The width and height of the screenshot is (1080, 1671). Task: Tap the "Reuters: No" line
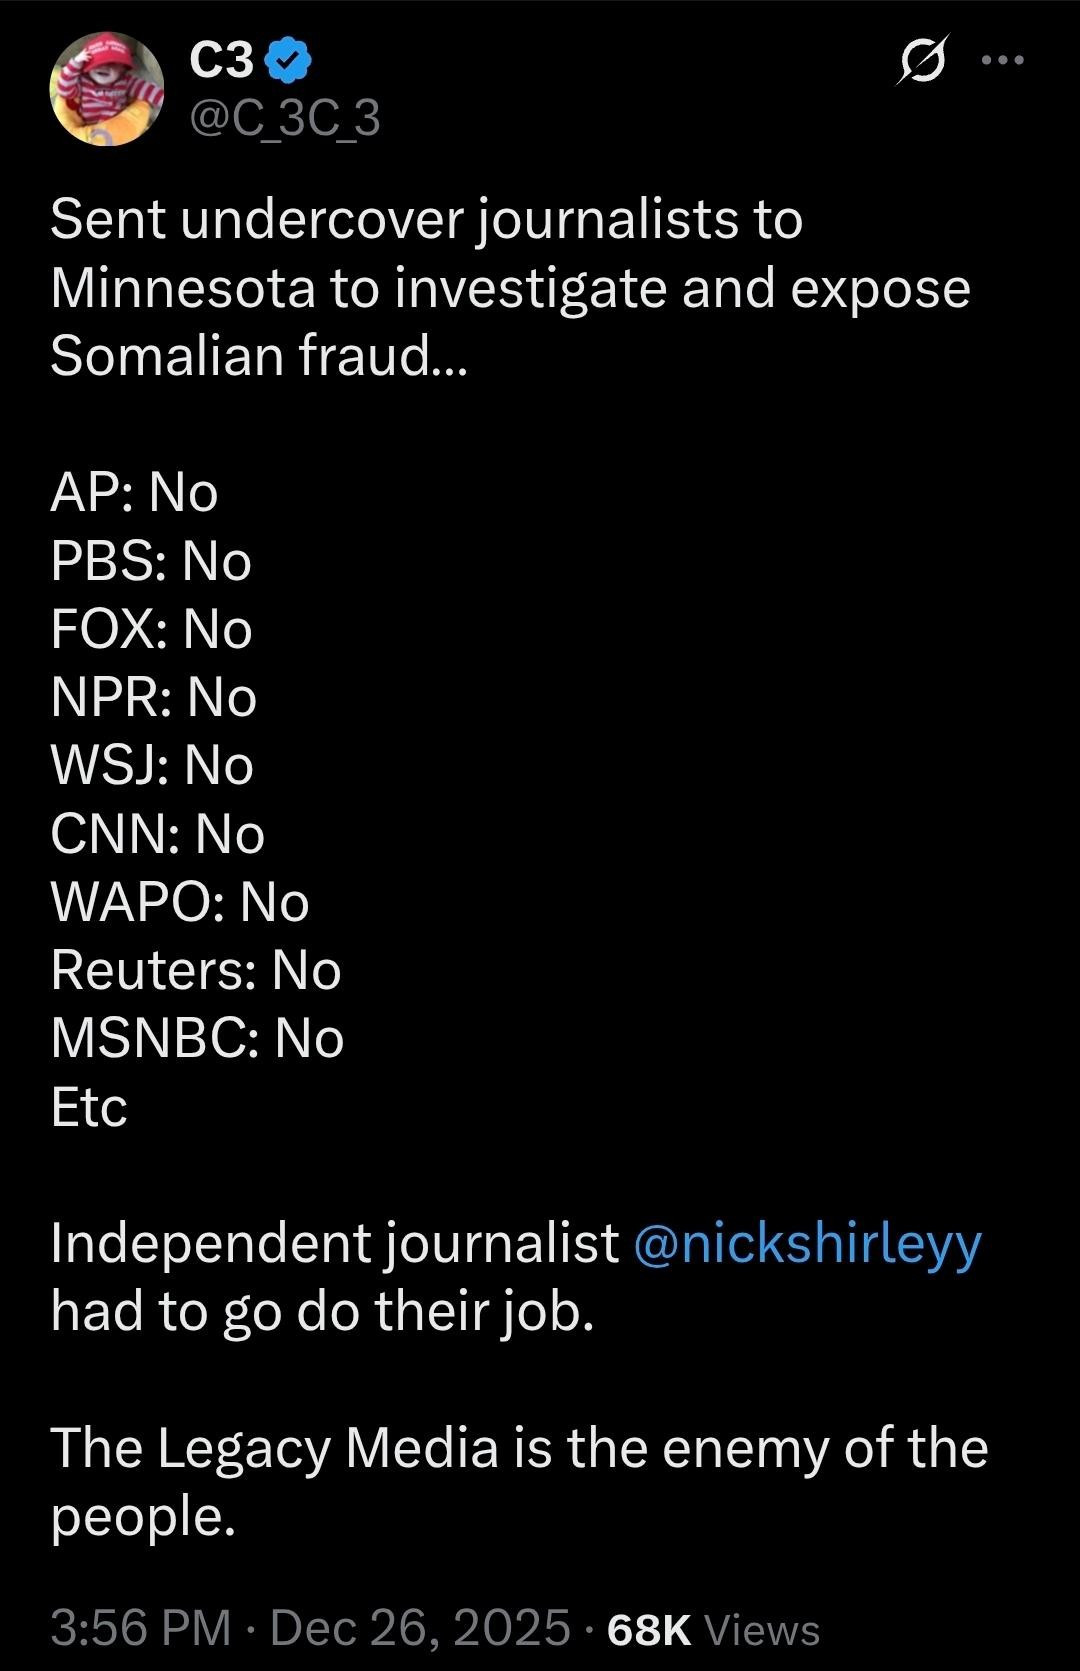click(x=196, y=970)
